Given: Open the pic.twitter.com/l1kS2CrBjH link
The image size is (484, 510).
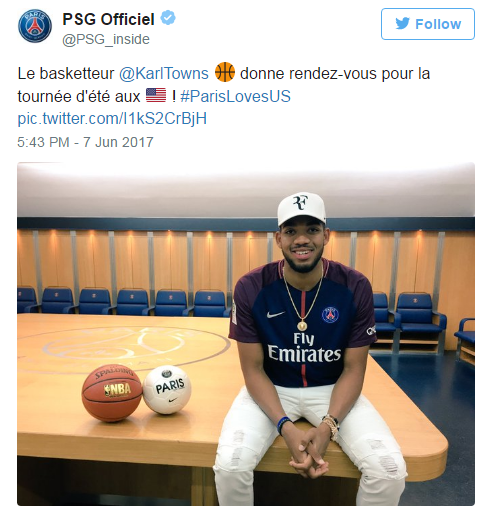Looking at the screenshot, I should [112, 119].
